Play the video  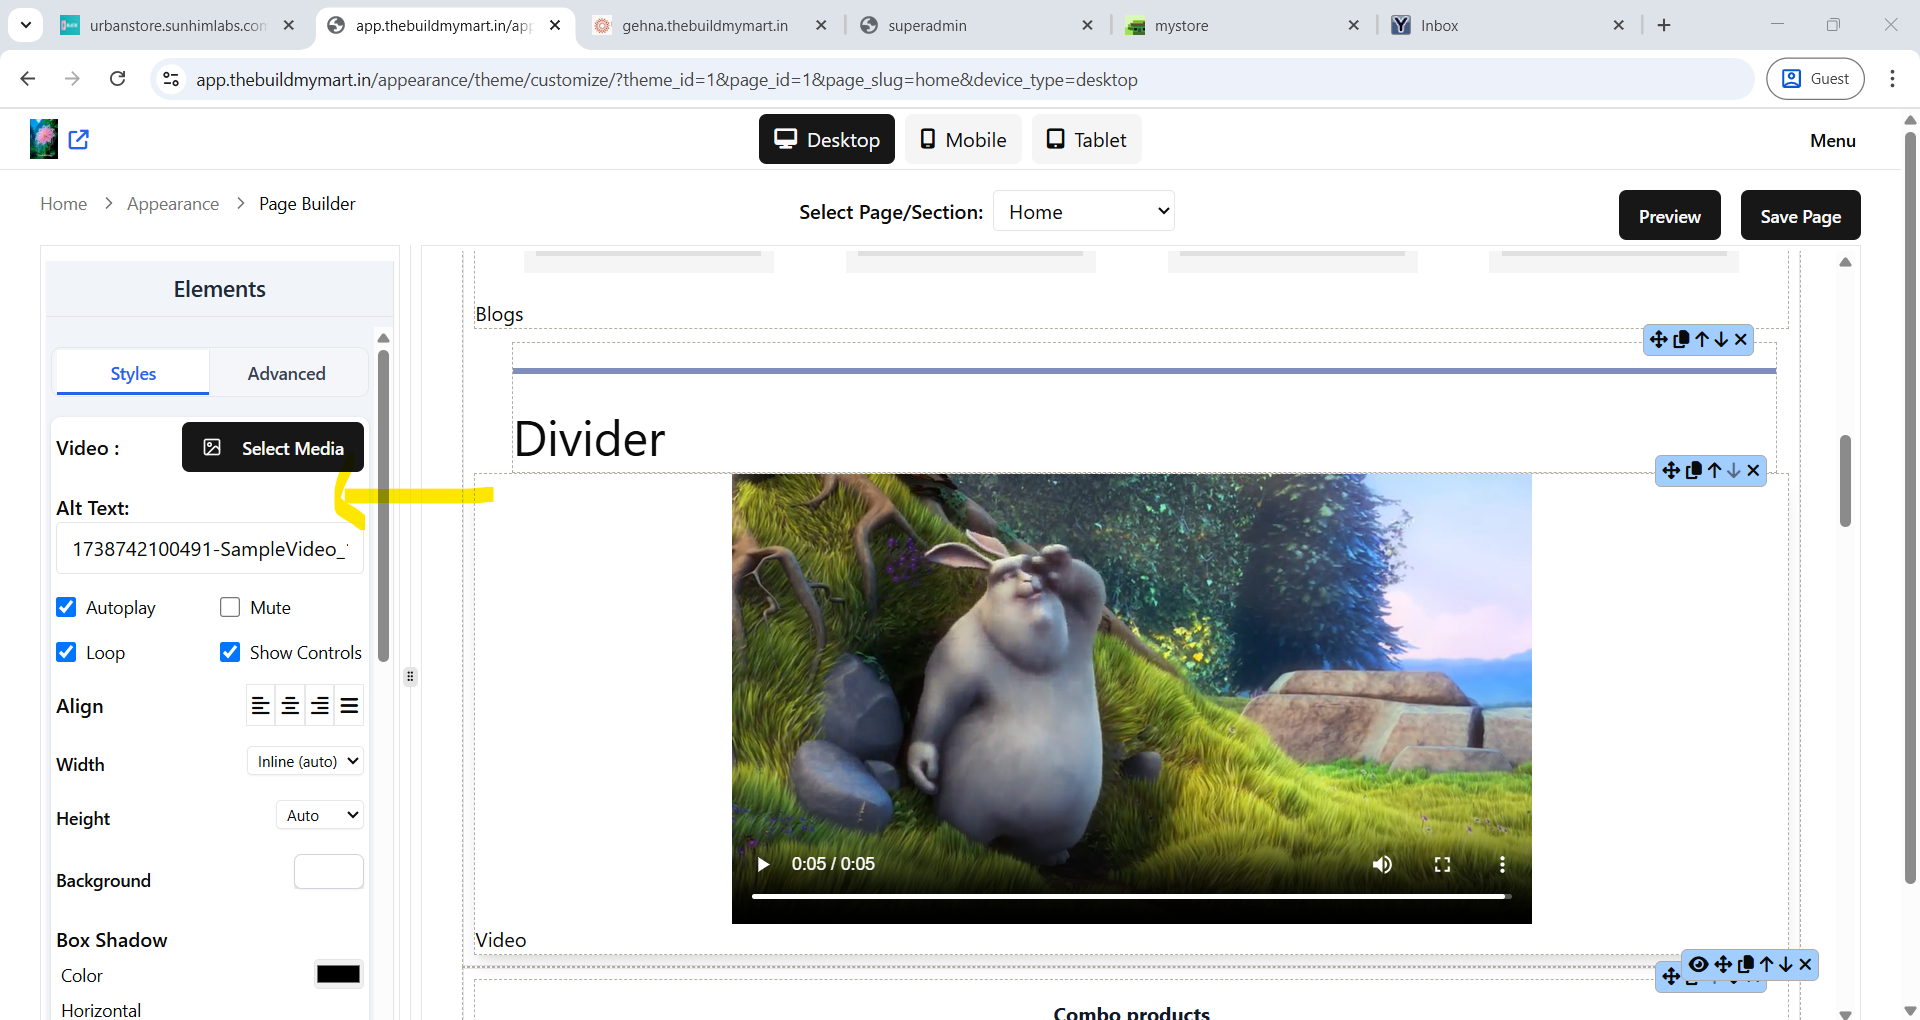(763, 864)
